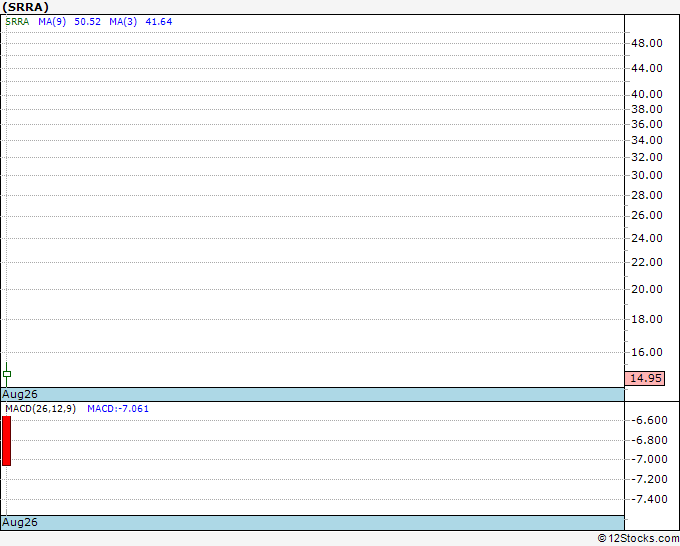The width and height of the screenshot is (680, 546).
Task: Click the 38.00 price axis label
Action: (647, 109)
